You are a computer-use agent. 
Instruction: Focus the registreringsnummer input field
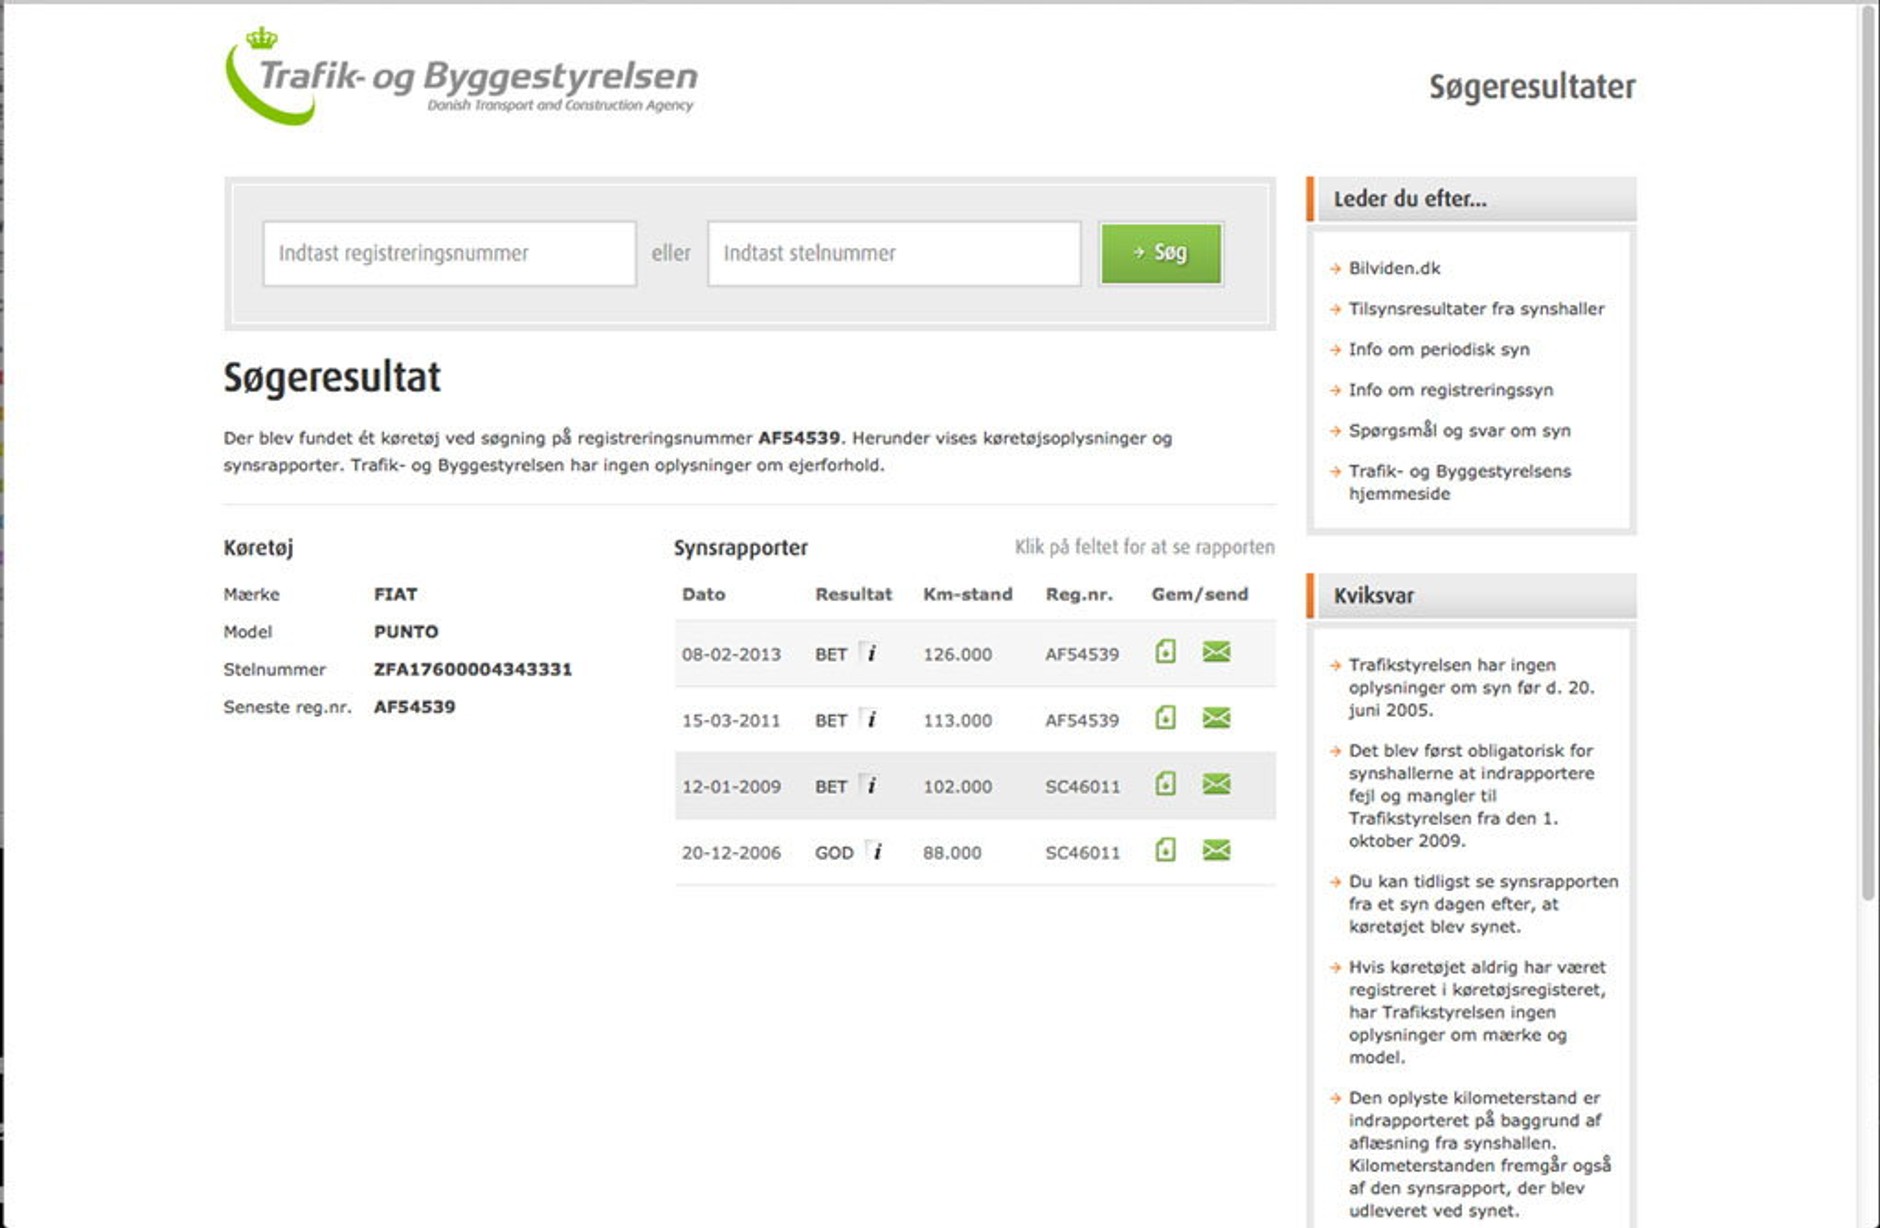coord(449,254)
